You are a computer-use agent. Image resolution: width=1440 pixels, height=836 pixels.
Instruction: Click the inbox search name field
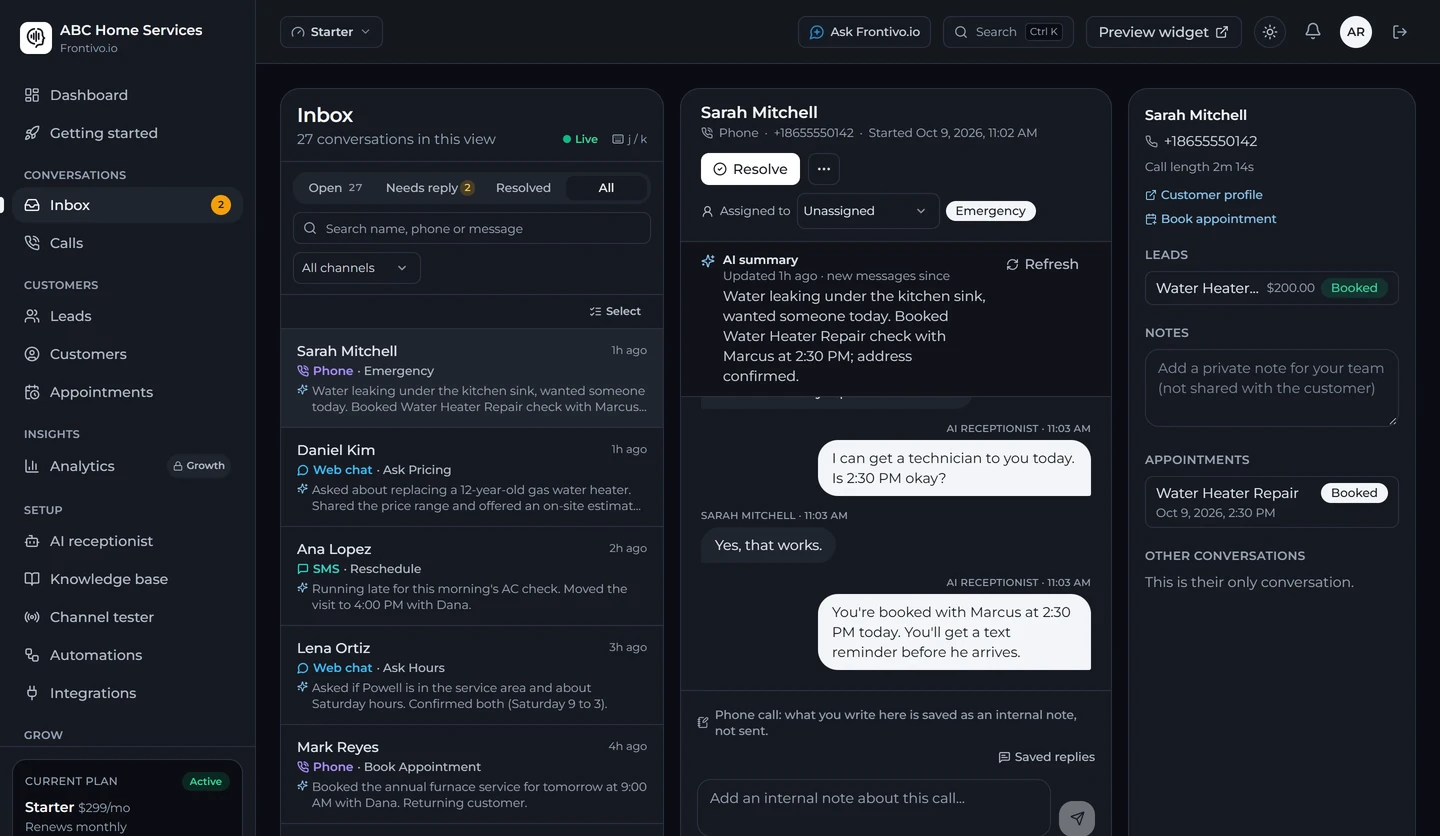pos(471,228)
